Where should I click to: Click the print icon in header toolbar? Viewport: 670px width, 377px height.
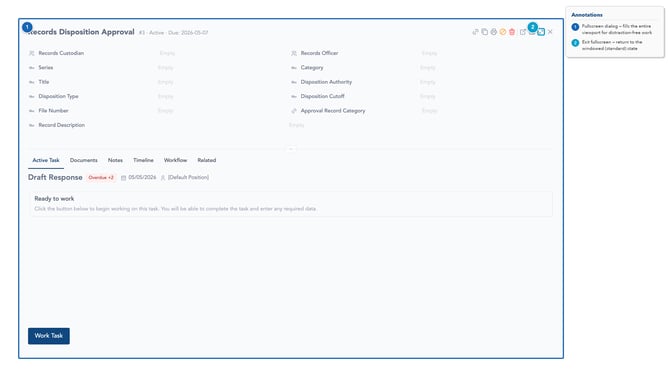pos(494,32)
